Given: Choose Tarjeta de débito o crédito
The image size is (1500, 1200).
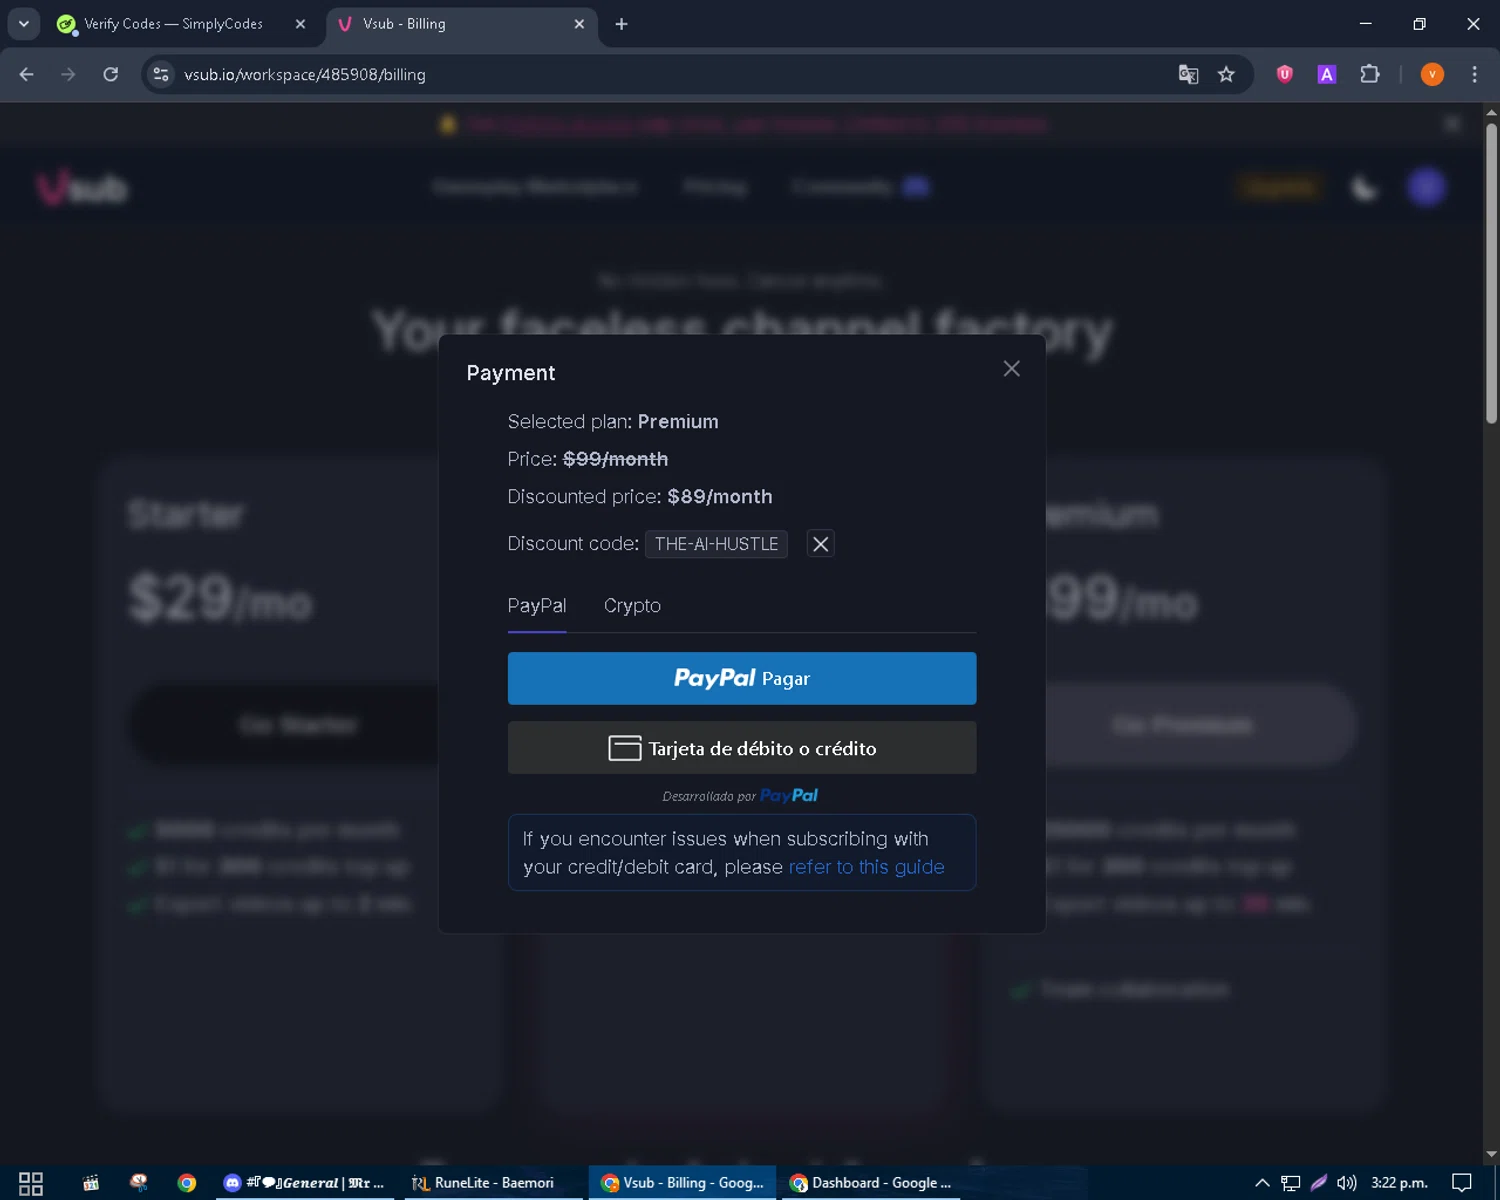Looking at the screenshot, I should pyautogui.click(x=742, y=748).
